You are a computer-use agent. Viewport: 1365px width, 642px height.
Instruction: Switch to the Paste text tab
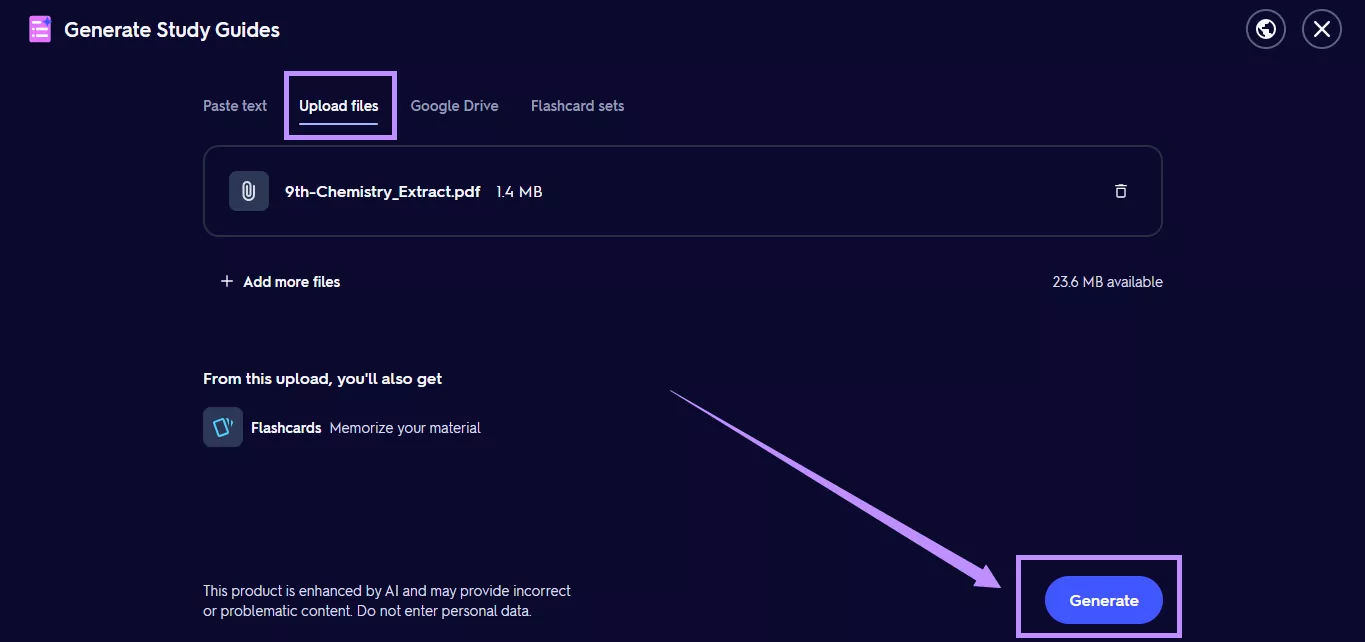(x=235, y=106)
